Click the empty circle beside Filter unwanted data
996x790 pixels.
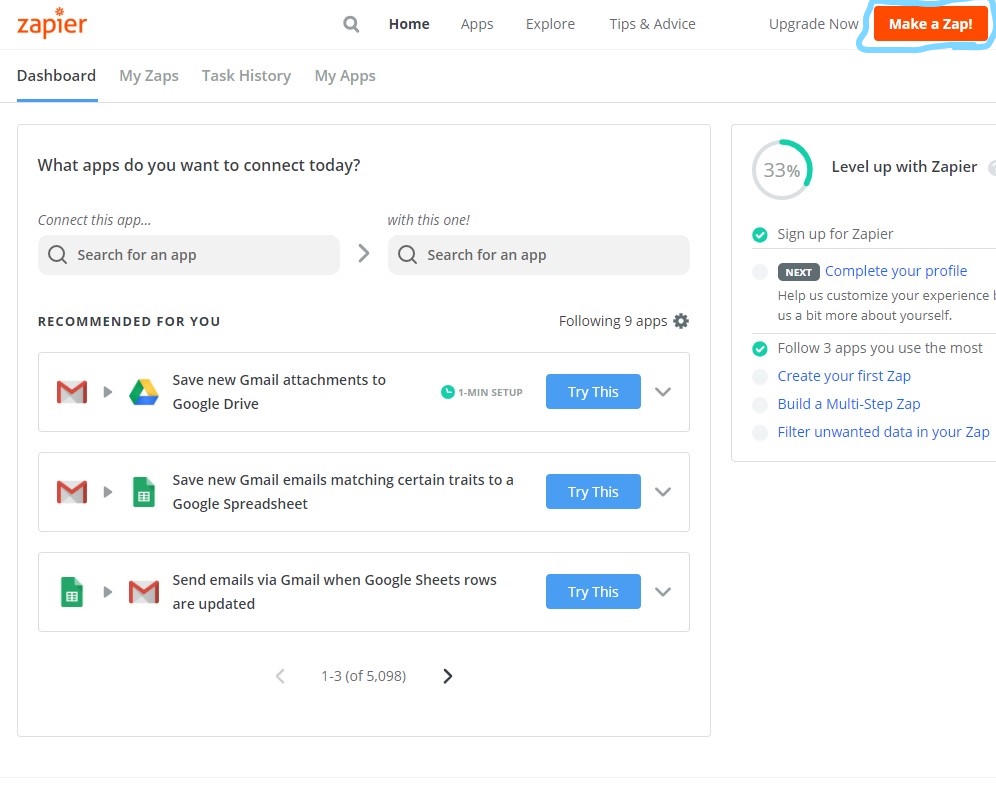760,432
